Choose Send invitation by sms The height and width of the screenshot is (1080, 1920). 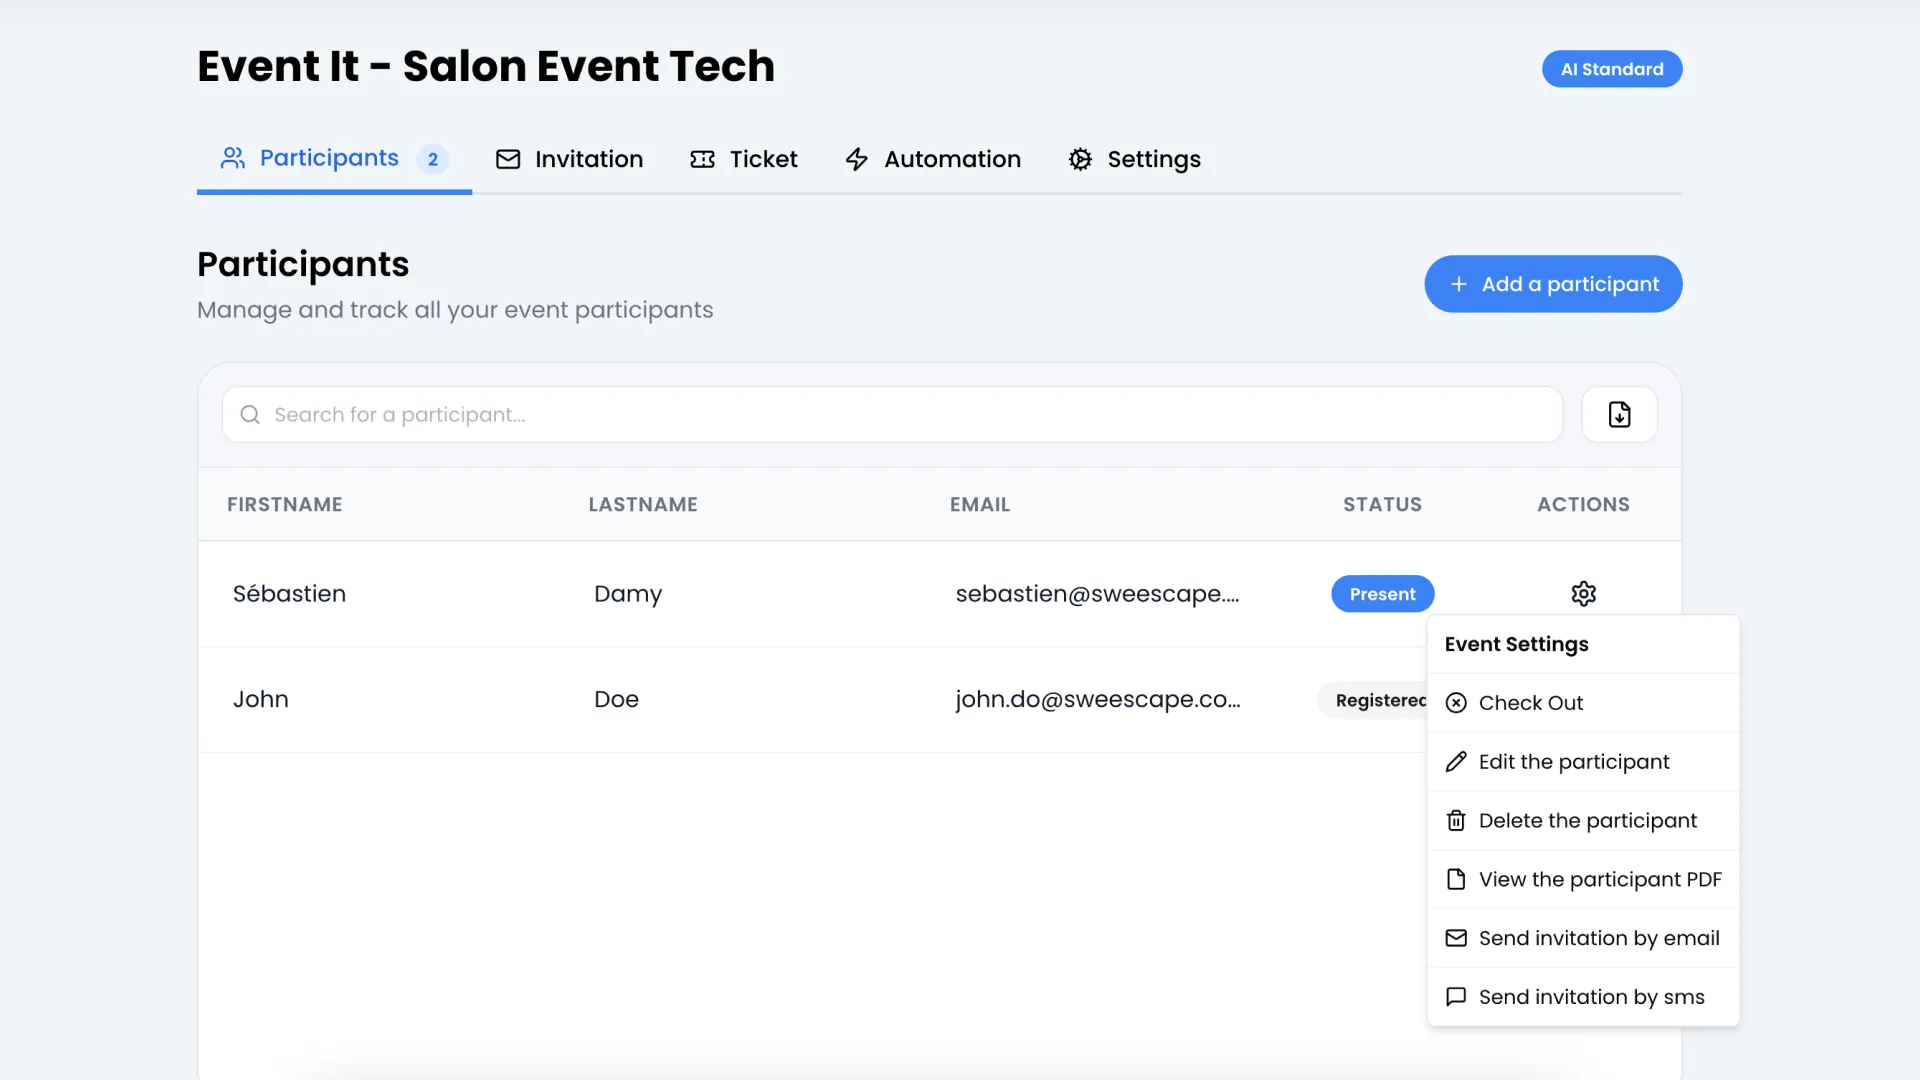pyautogui.click(x=1591, y=997)
